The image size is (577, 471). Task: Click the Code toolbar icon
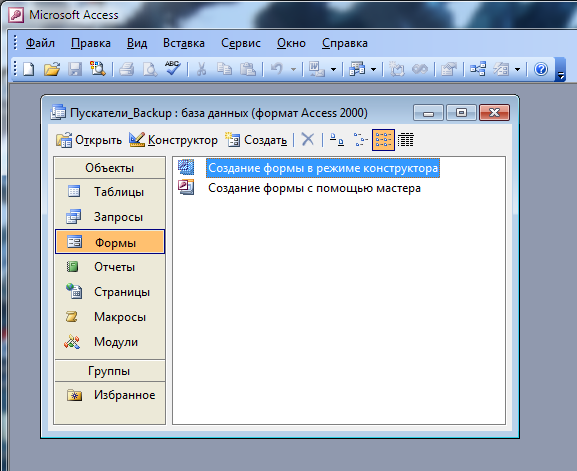coord(397,69)
